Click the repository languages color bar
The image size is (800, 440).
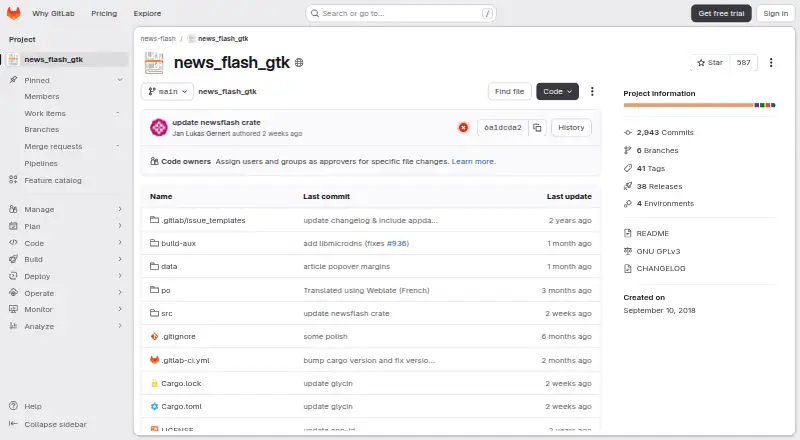[x=699, y=105]
